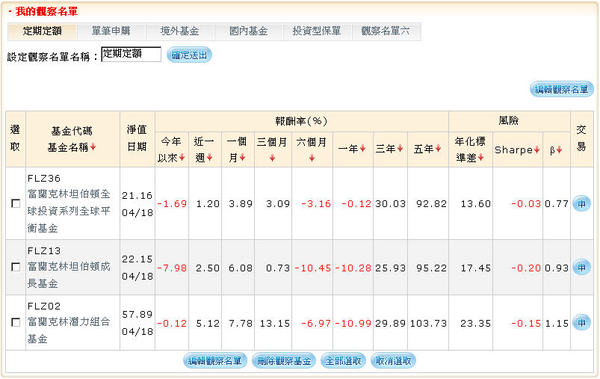Sort by 今年以來 return arrow
Screen dimensions: 600x379
[x=182, y=158]
